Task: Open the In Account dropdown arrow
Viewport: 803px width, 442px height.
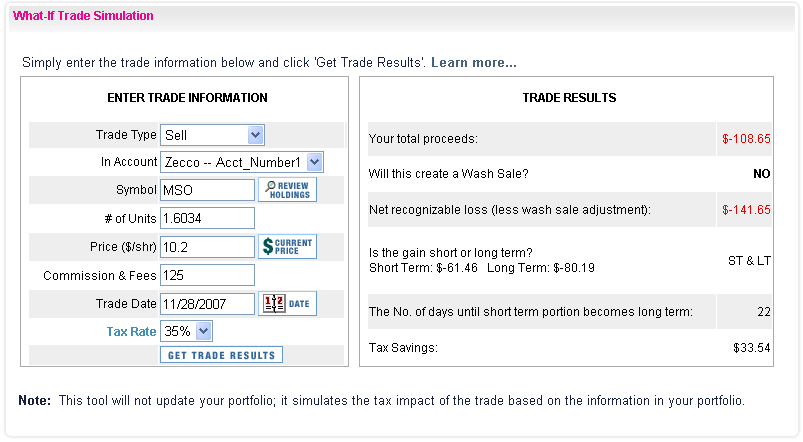Action: pyautogui.click(x=314, y=162)
